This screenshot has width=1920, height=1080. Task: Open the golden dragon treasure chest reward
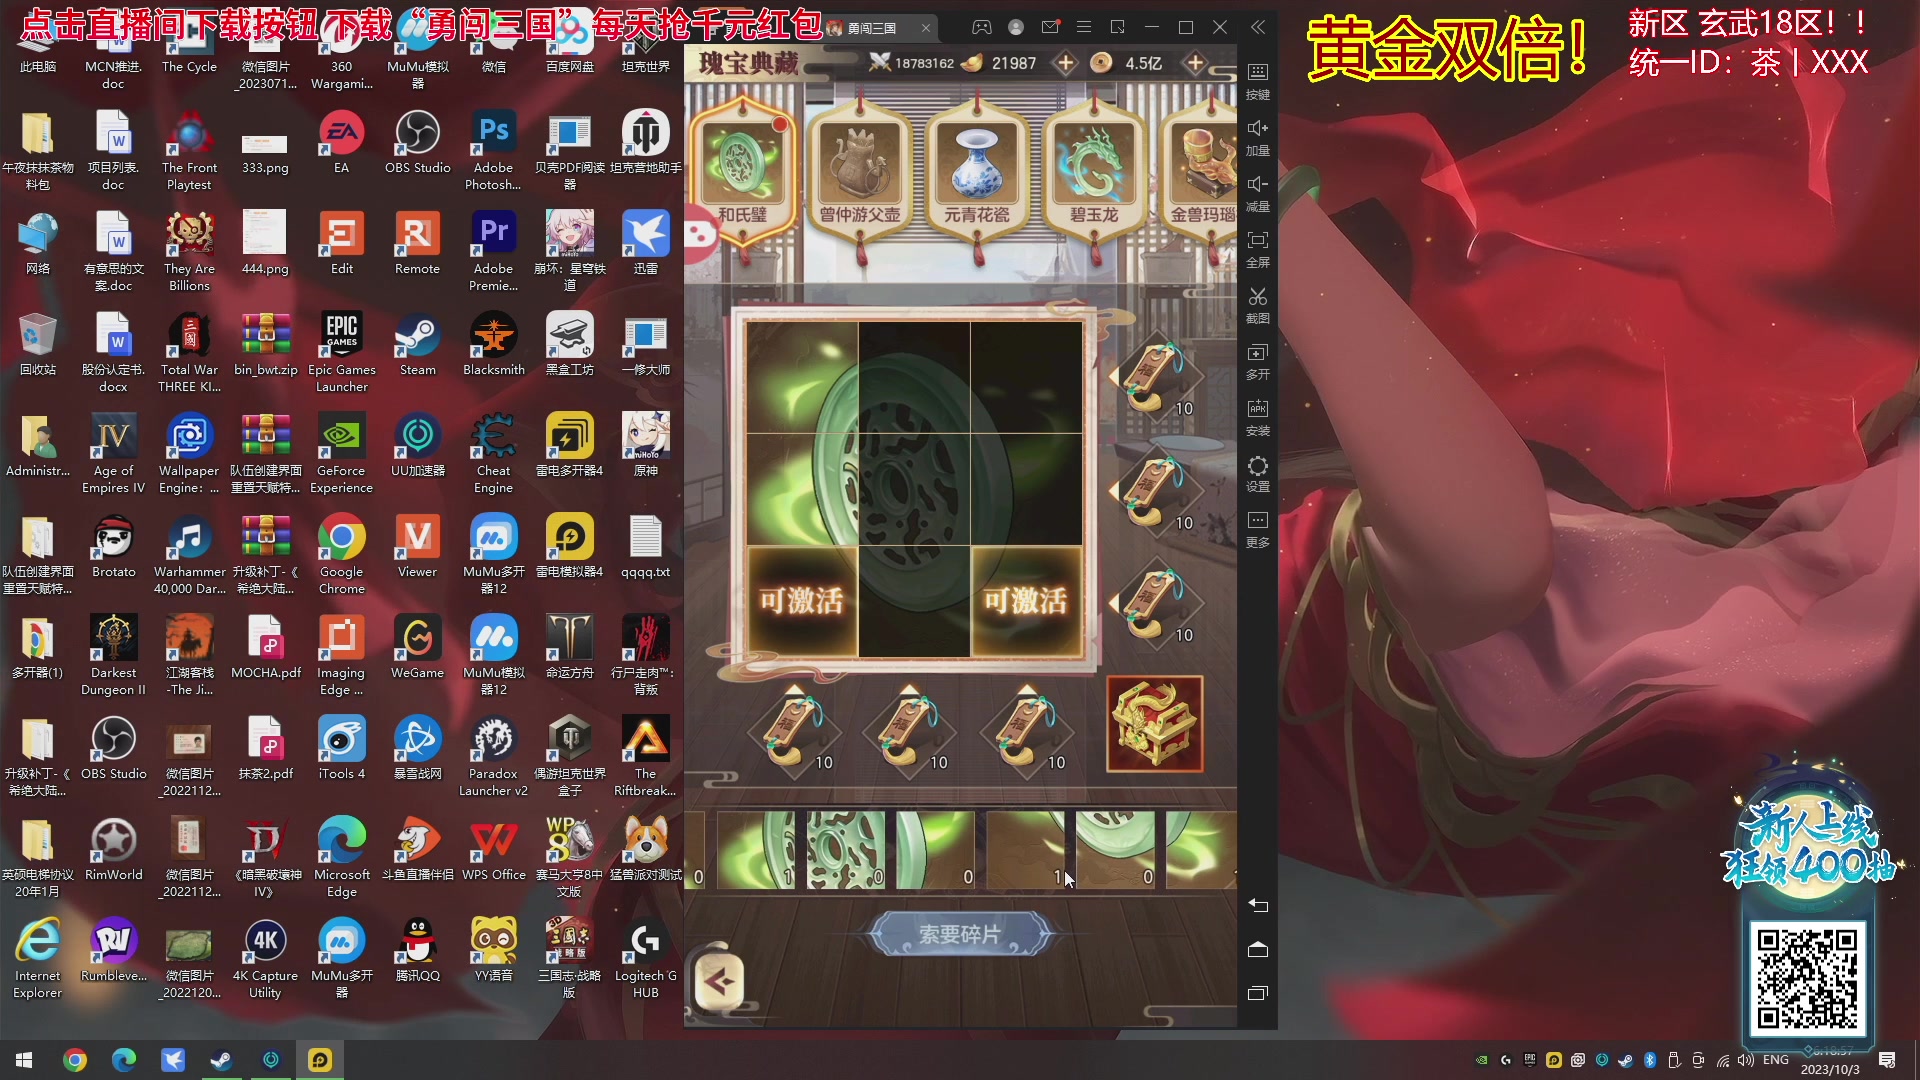(1155, 724)
